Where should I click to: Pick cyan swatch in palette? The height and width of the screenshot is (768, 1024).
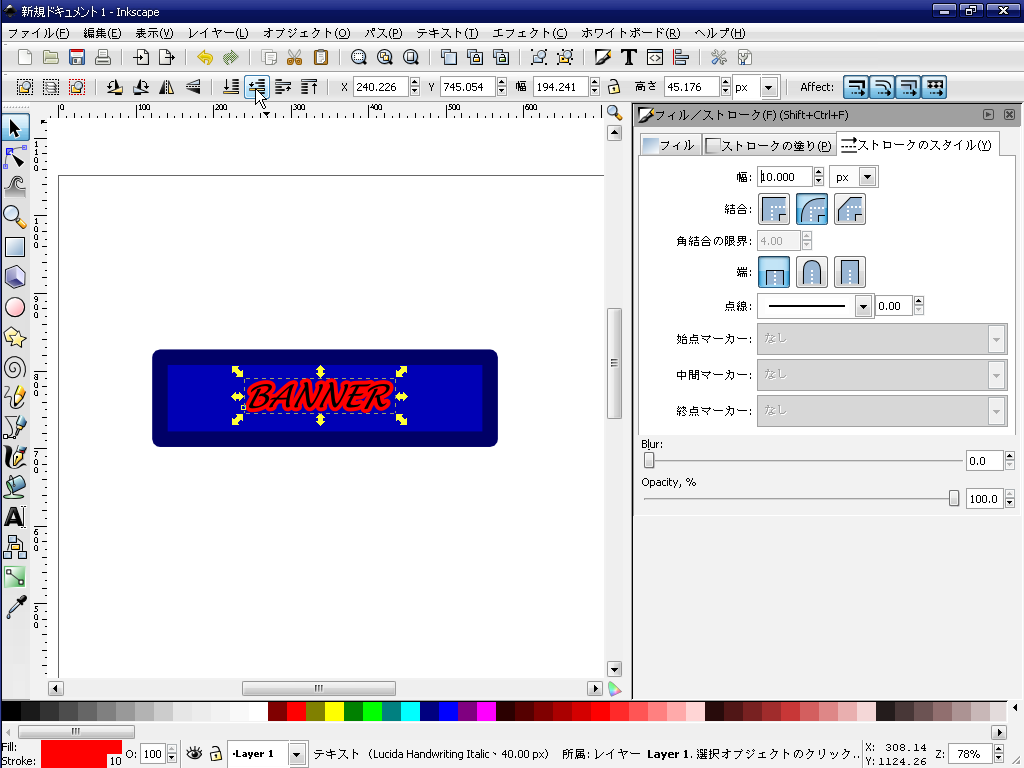[x=410, y=711]
